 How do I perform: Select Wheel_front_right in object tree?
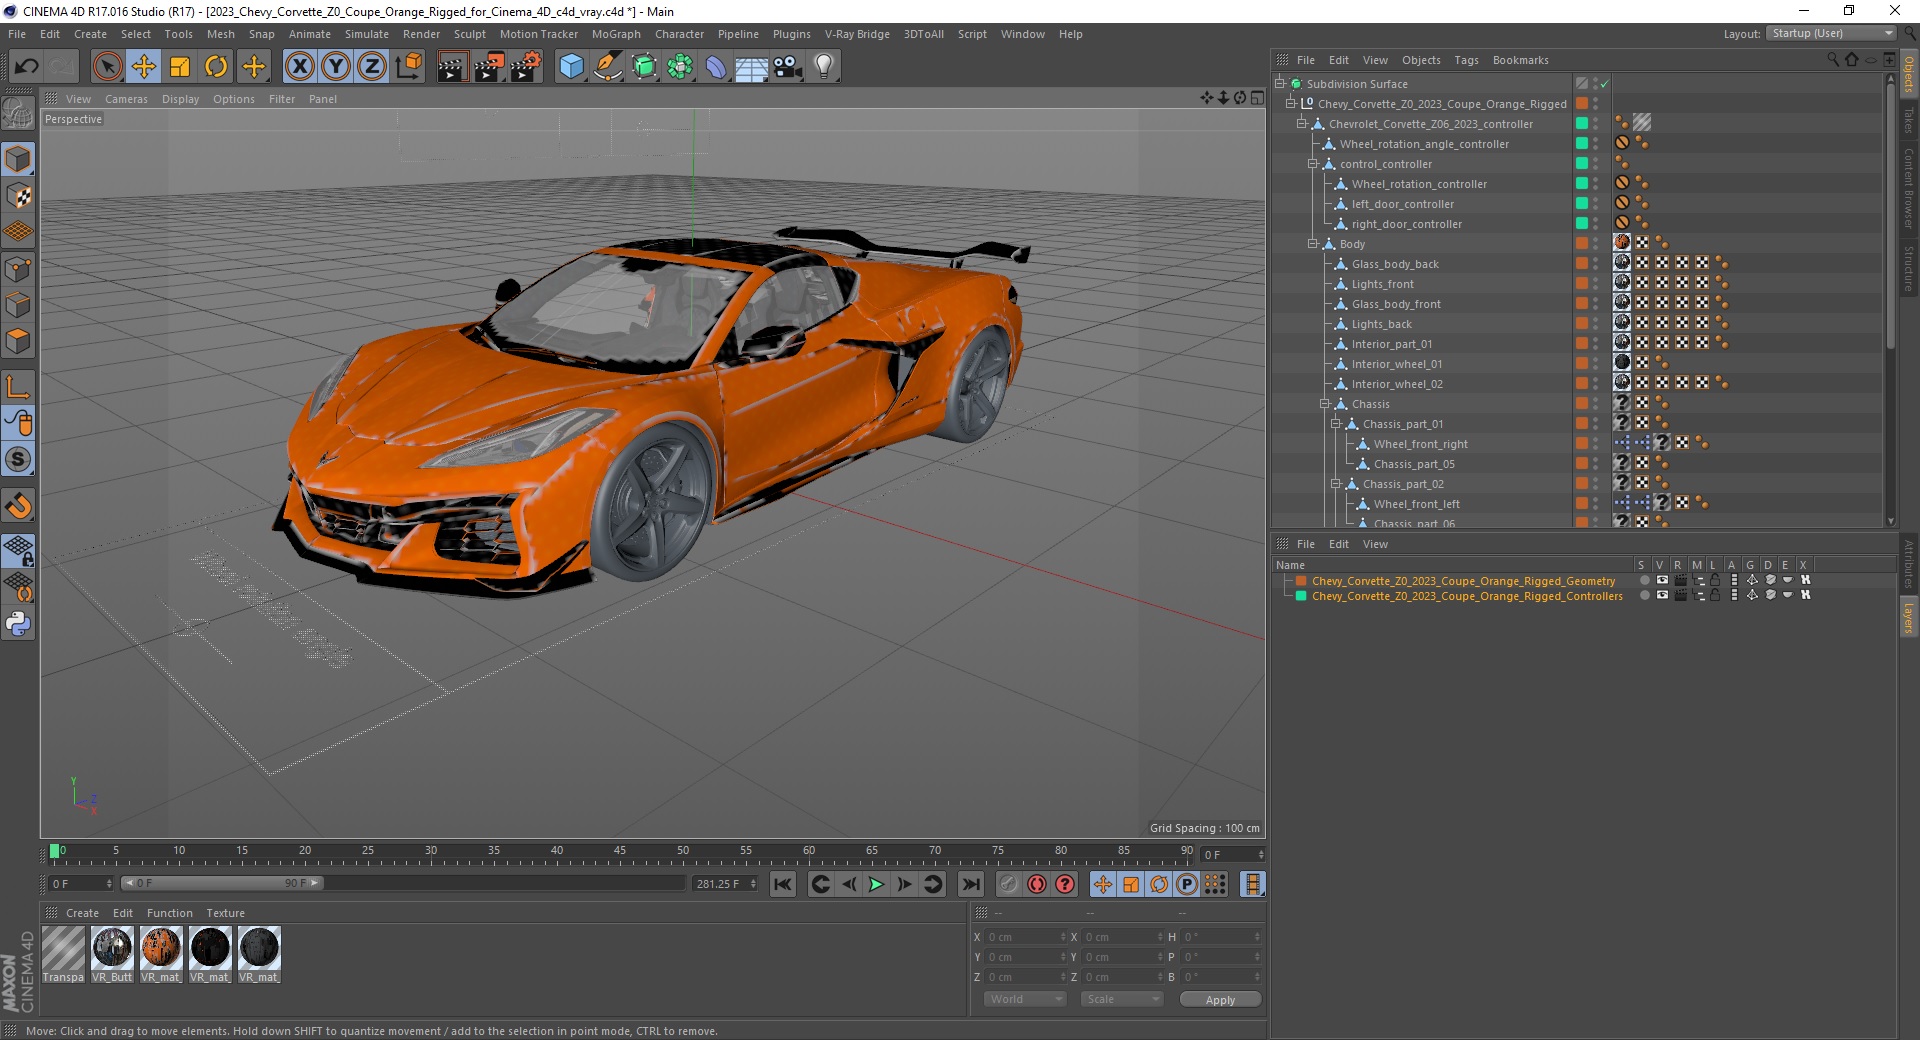[x=1420, y=444]
